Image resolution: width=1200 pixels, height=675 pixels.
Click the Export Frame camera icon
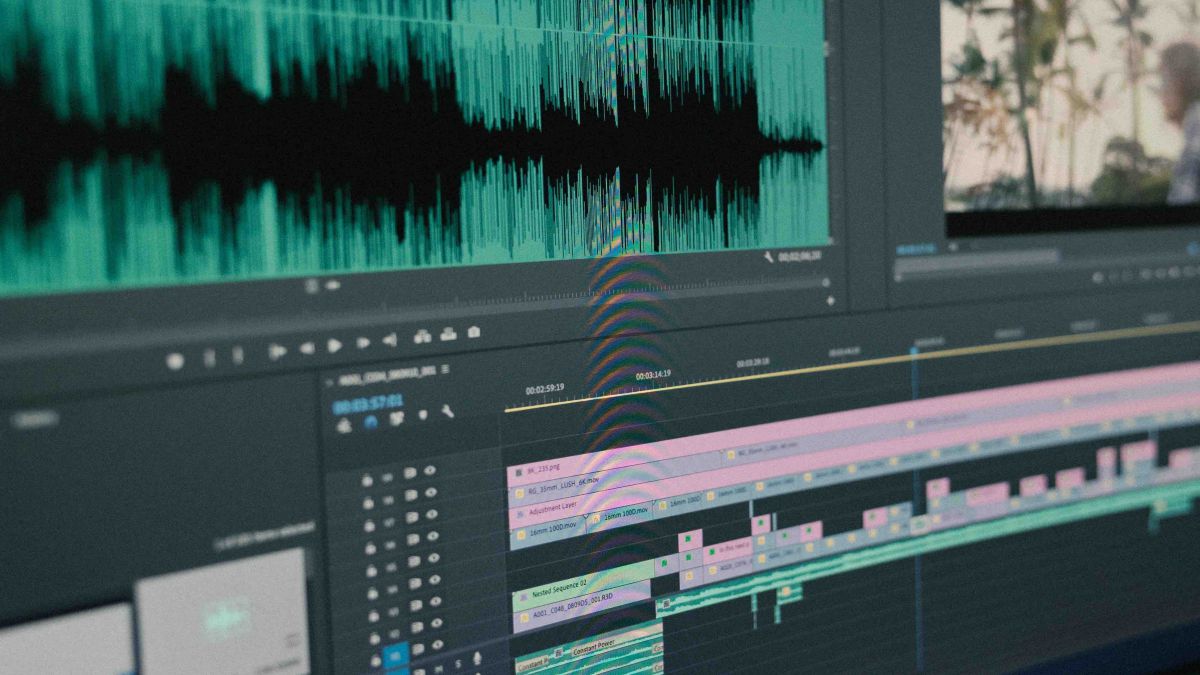(474, 332)
